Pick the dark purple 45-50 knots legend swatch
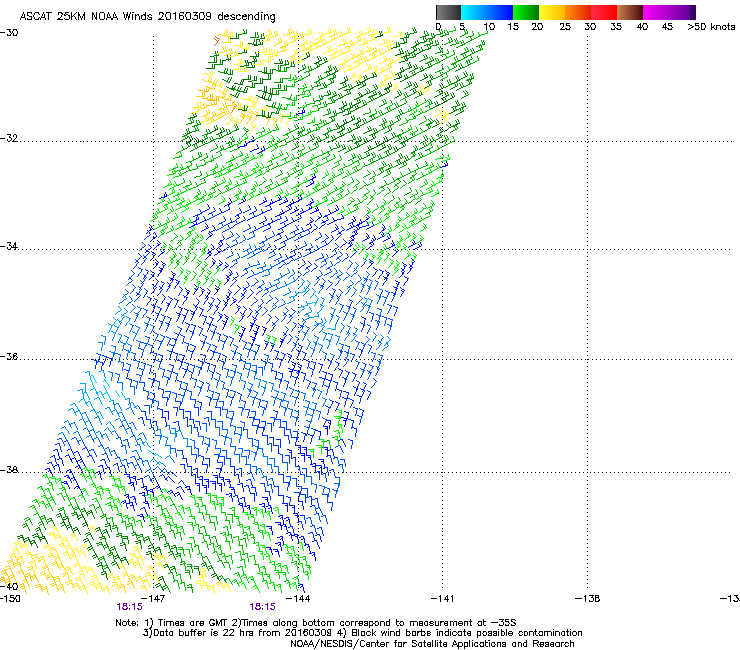The height and width of the screenshot is (650, 740). coord(682,12)
